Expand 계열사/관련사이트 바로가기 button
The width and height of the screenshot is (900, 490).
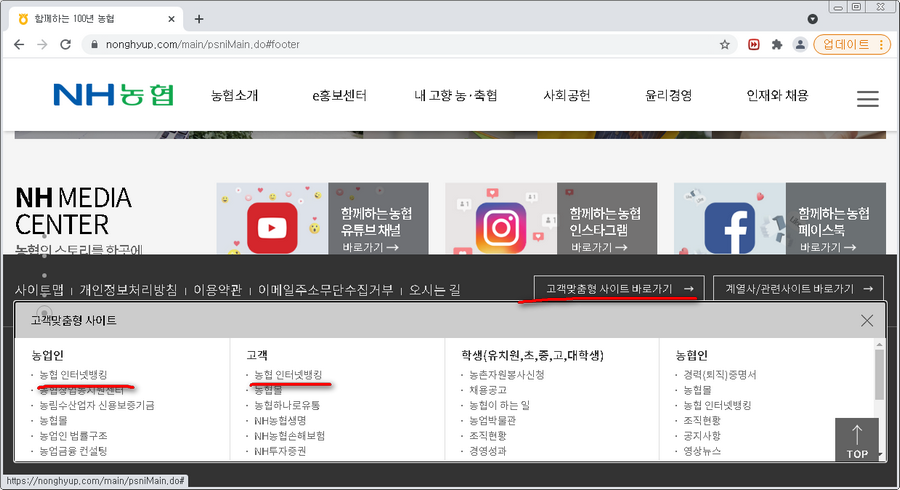pos(800,289)
